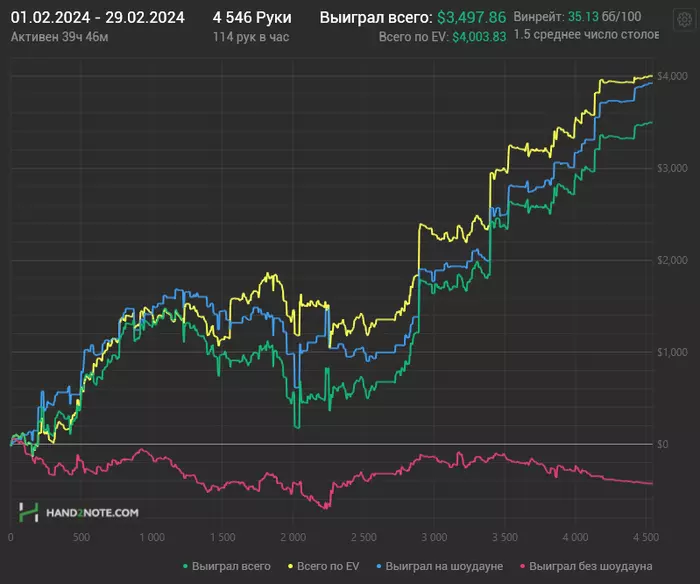Click "Выиграл всего:" header label
The image size is (700, 584).
click(376, 18)
